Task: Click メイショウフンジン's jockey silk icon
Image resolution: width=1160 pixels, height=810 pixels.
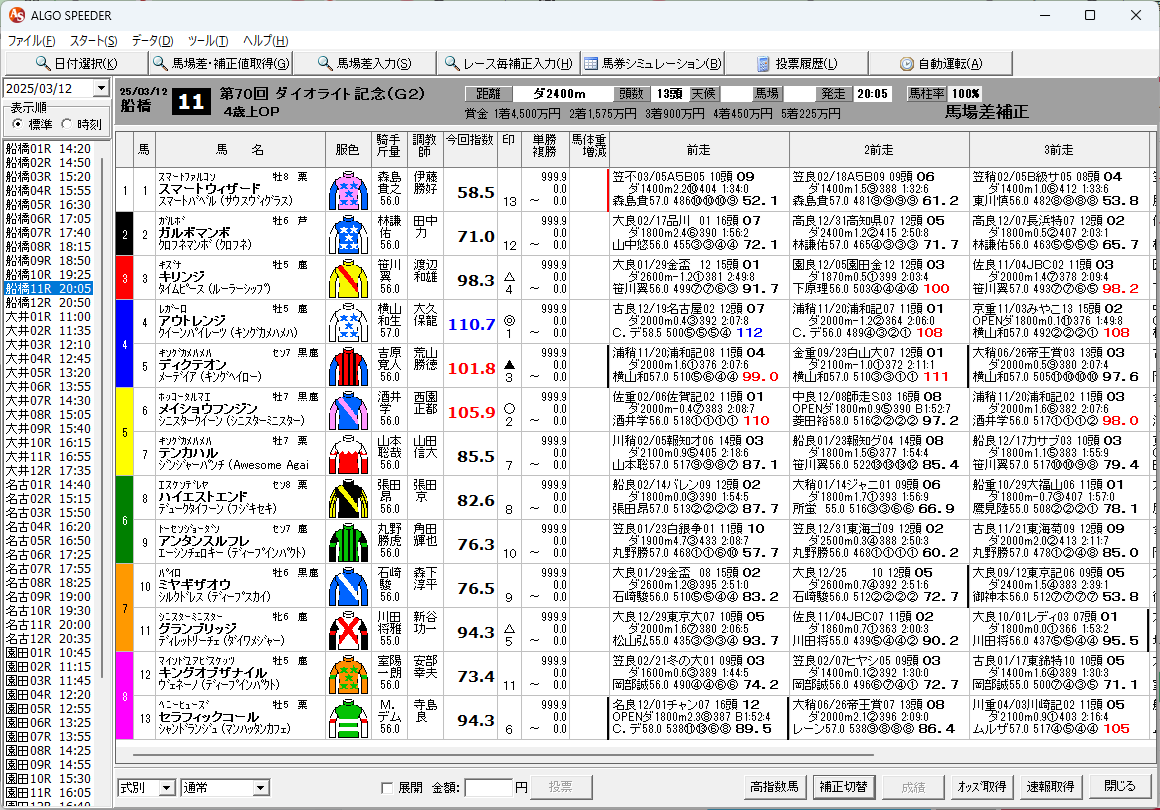Action: tap(348, 411)
